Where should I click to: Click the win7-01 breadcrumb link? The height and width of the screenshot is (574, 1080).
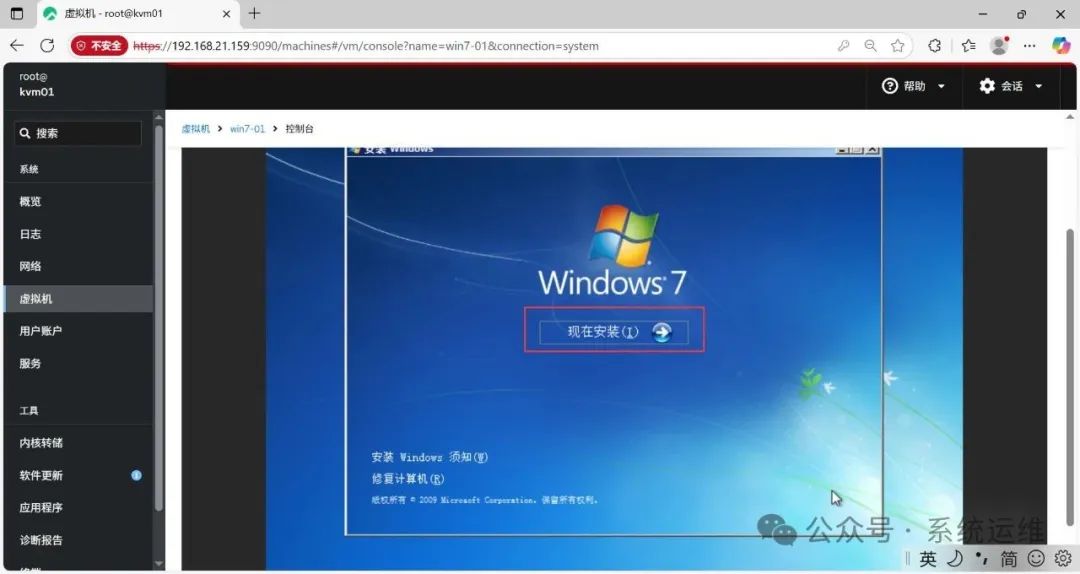pos(247,129)
